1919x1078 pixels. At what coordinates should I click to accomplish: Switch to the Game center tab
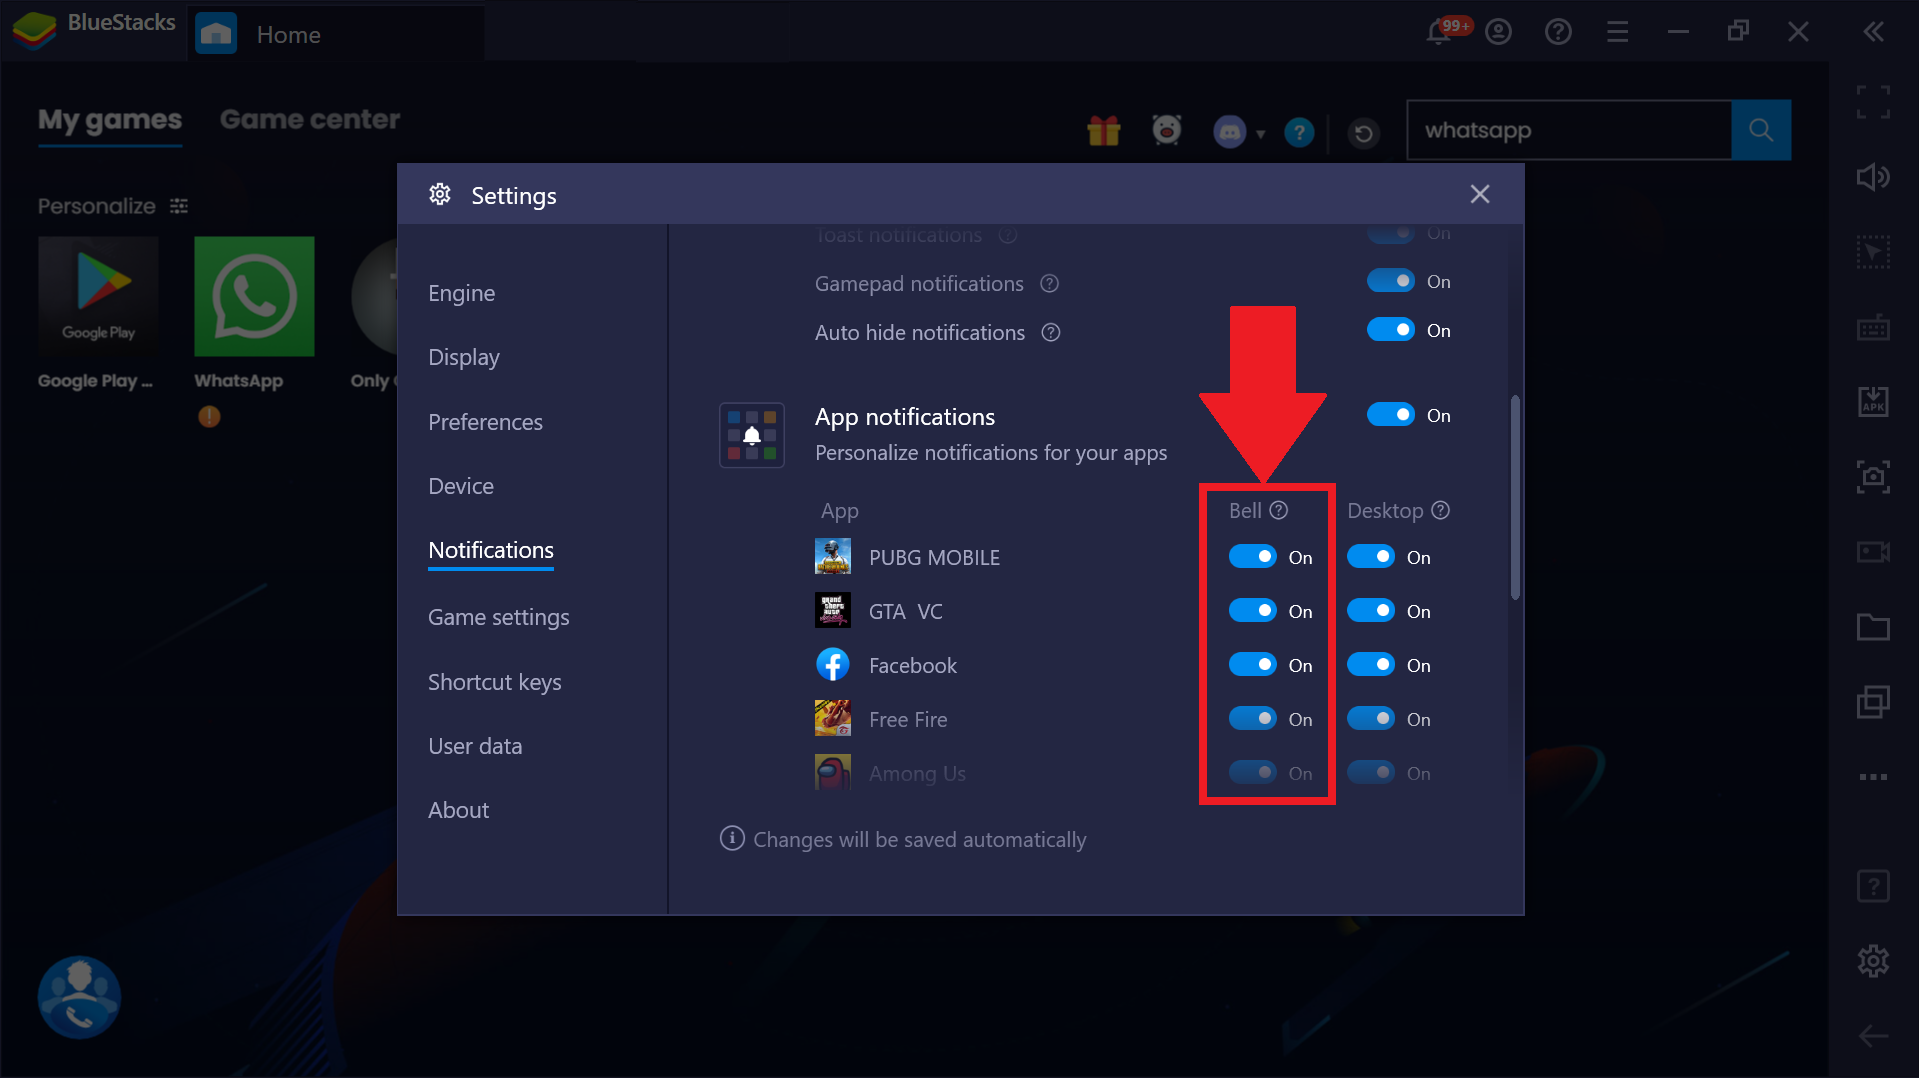coord(310,120)
